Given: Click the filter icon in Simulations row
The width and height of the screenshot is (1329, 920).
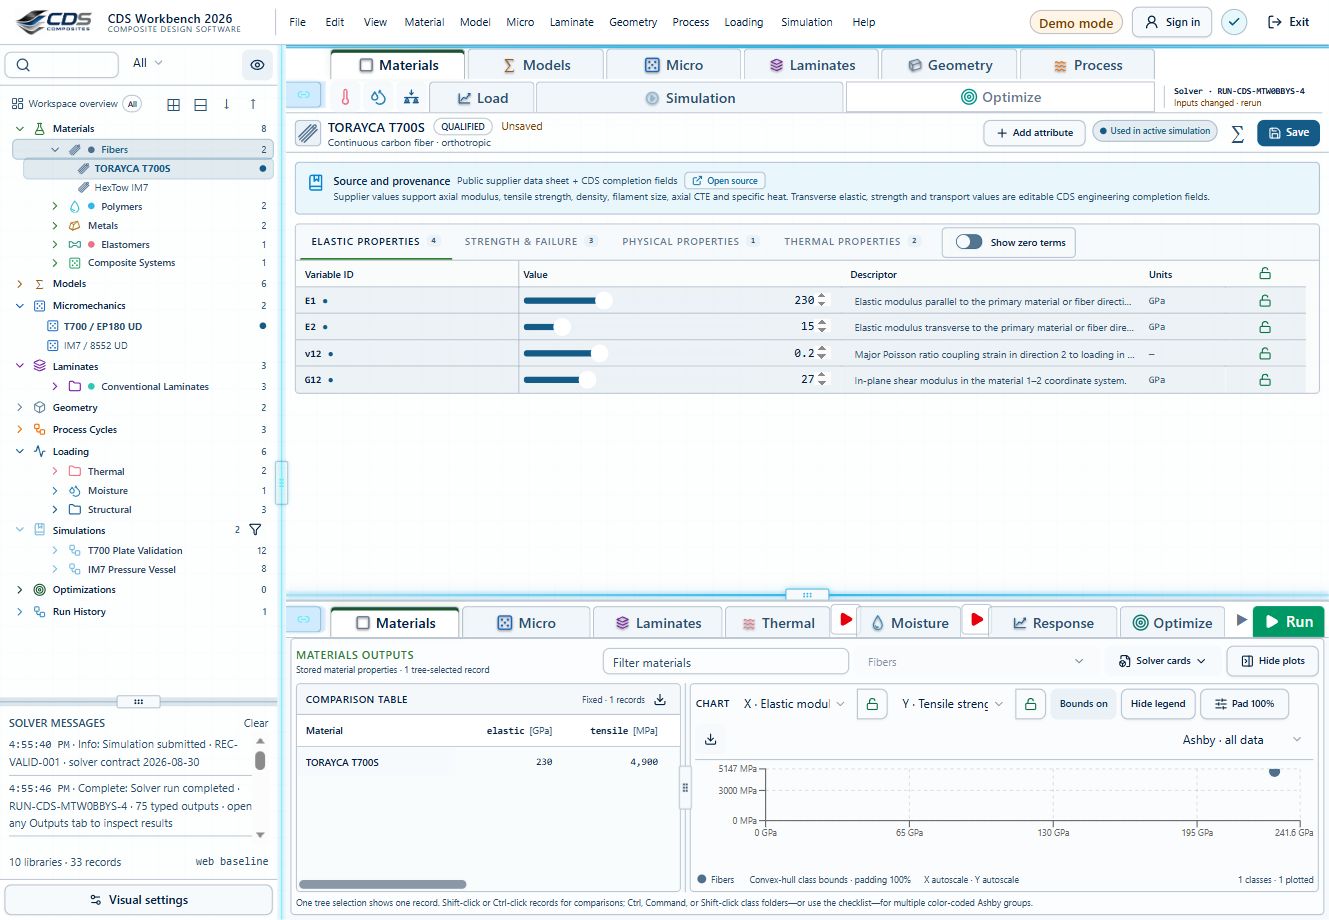Looking at the screenshot, I should tap(255, 530).
